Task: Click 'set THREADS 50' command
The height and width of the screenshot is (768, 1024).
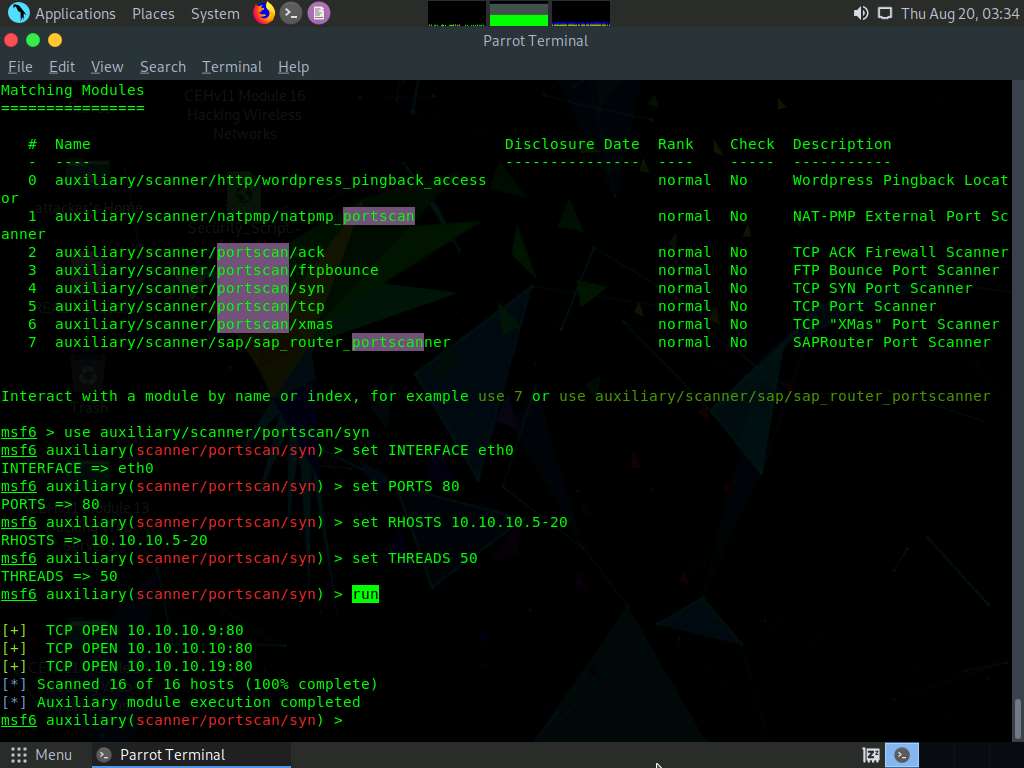Action: tap(415, 558)
